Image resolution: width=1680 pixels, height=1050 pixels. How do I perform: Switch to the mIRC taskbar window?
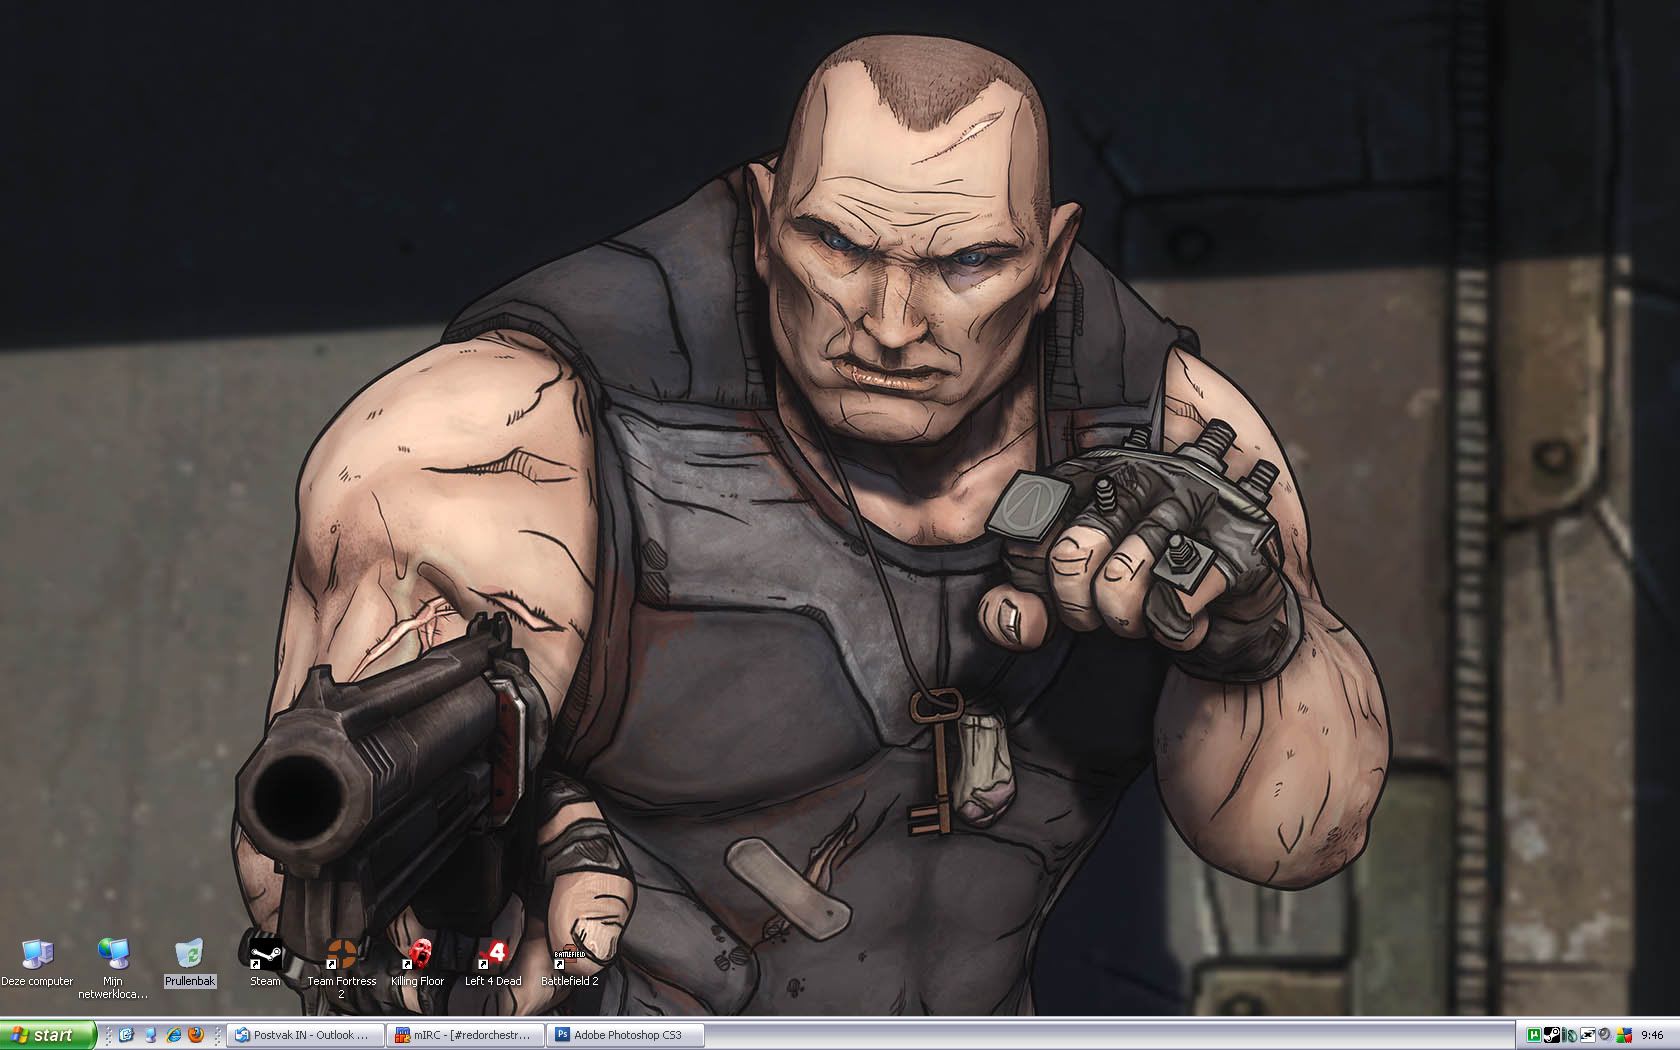[466, 1035]
